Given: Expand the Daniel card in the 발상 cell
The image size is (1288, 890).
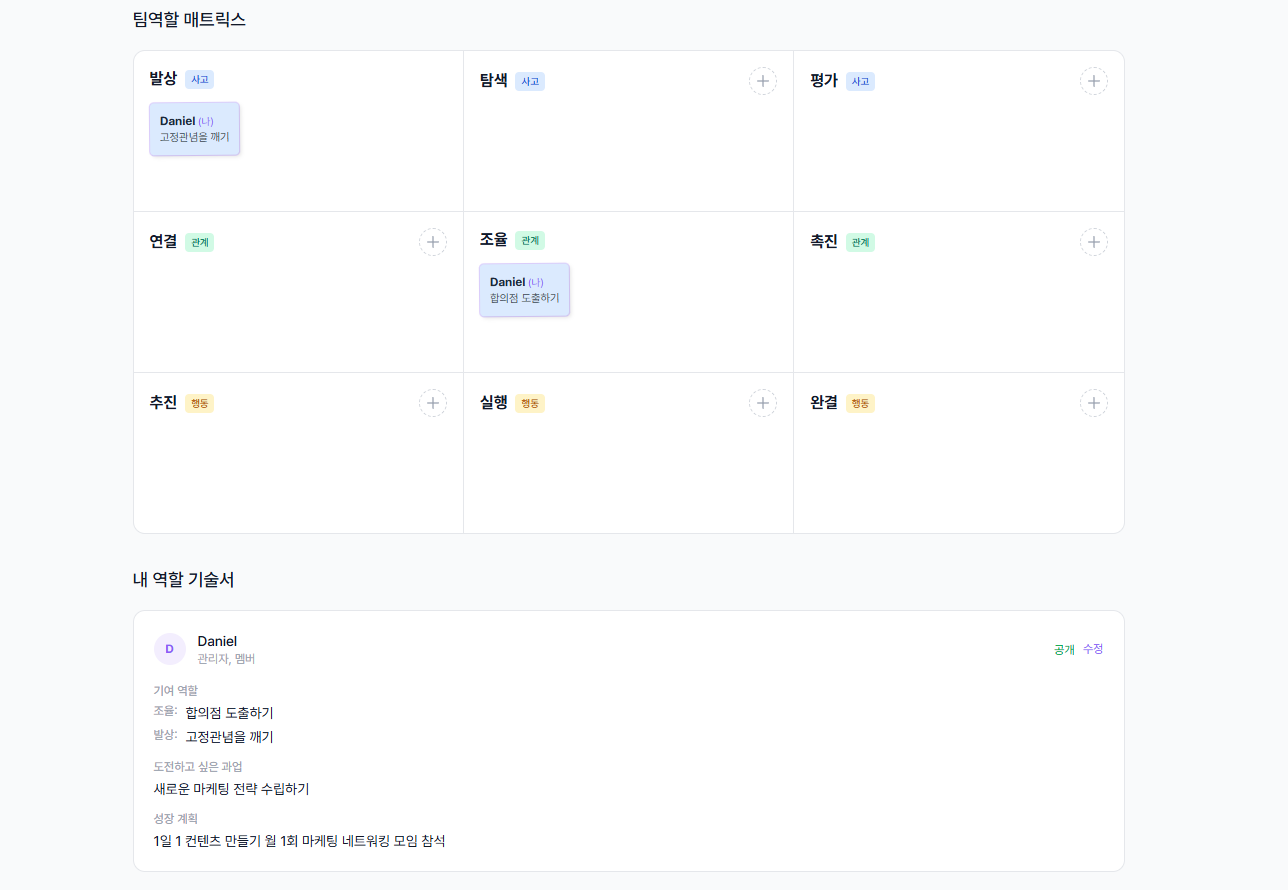Looking at the screenshot, I should (194, 128).
